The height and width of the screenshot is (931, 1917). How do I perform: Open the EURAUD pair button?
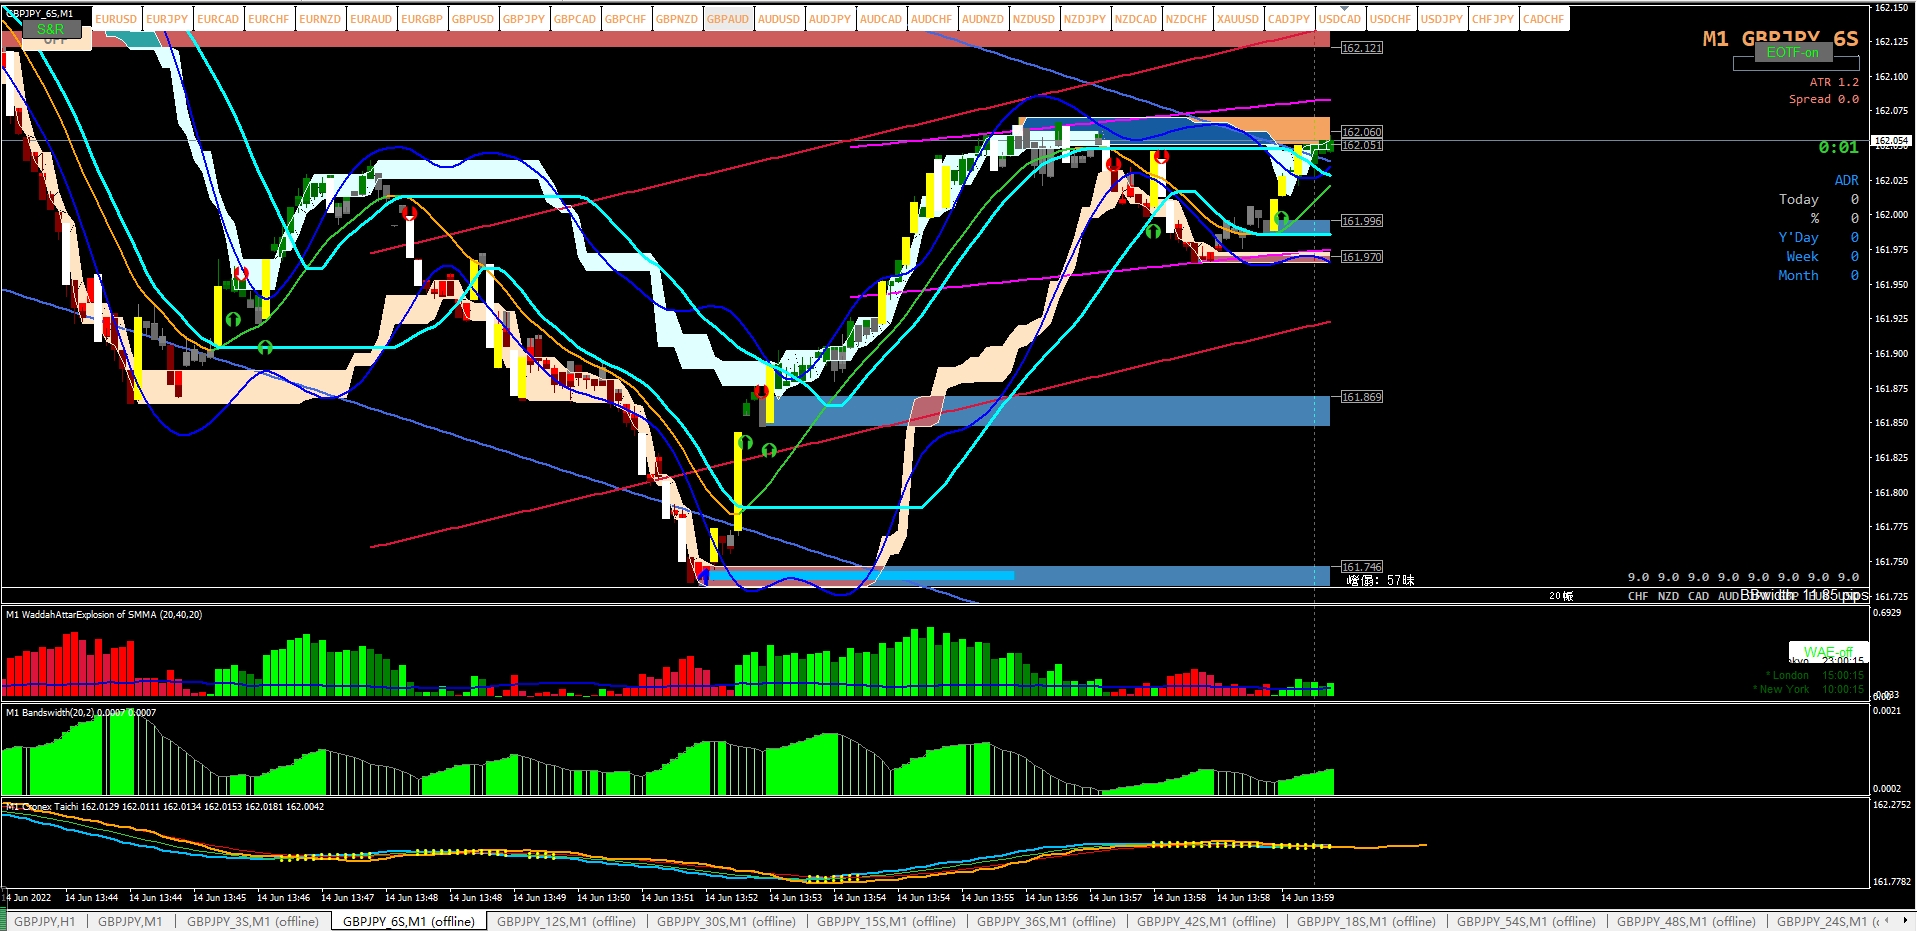tap(371, 19)
